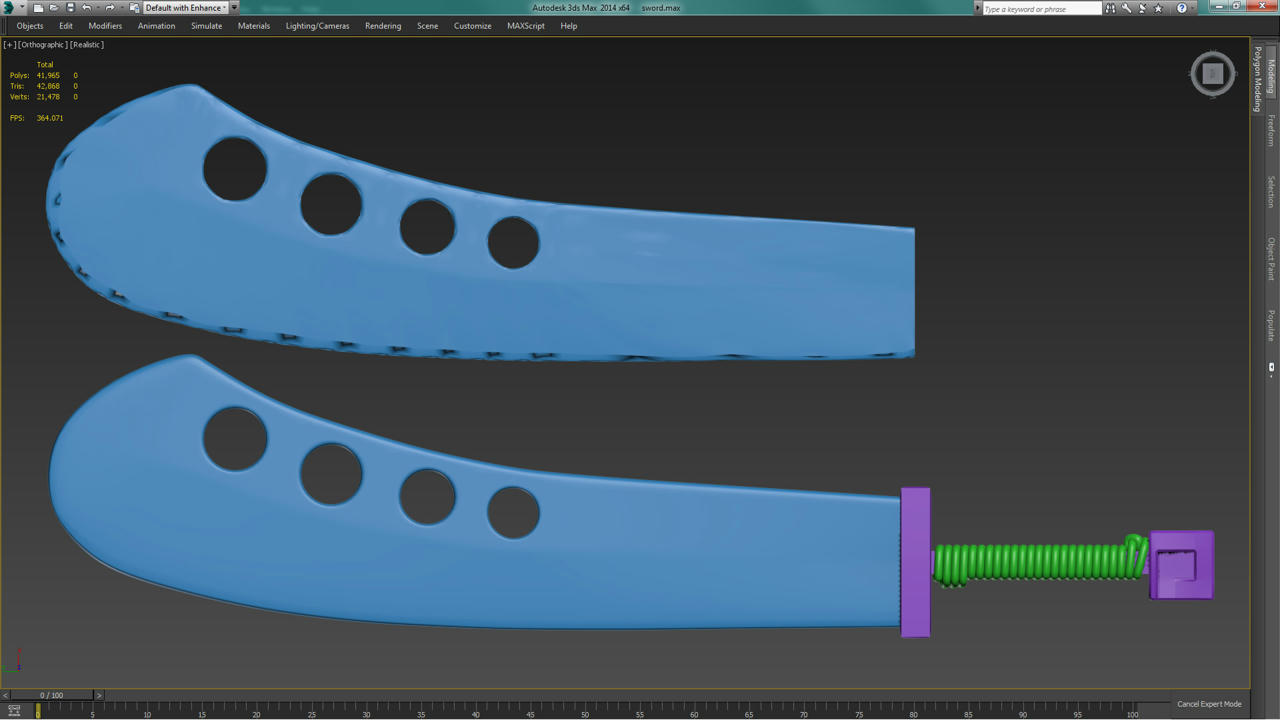
Task: Click the keyword search input field
Action: [x=1041, y=9]
